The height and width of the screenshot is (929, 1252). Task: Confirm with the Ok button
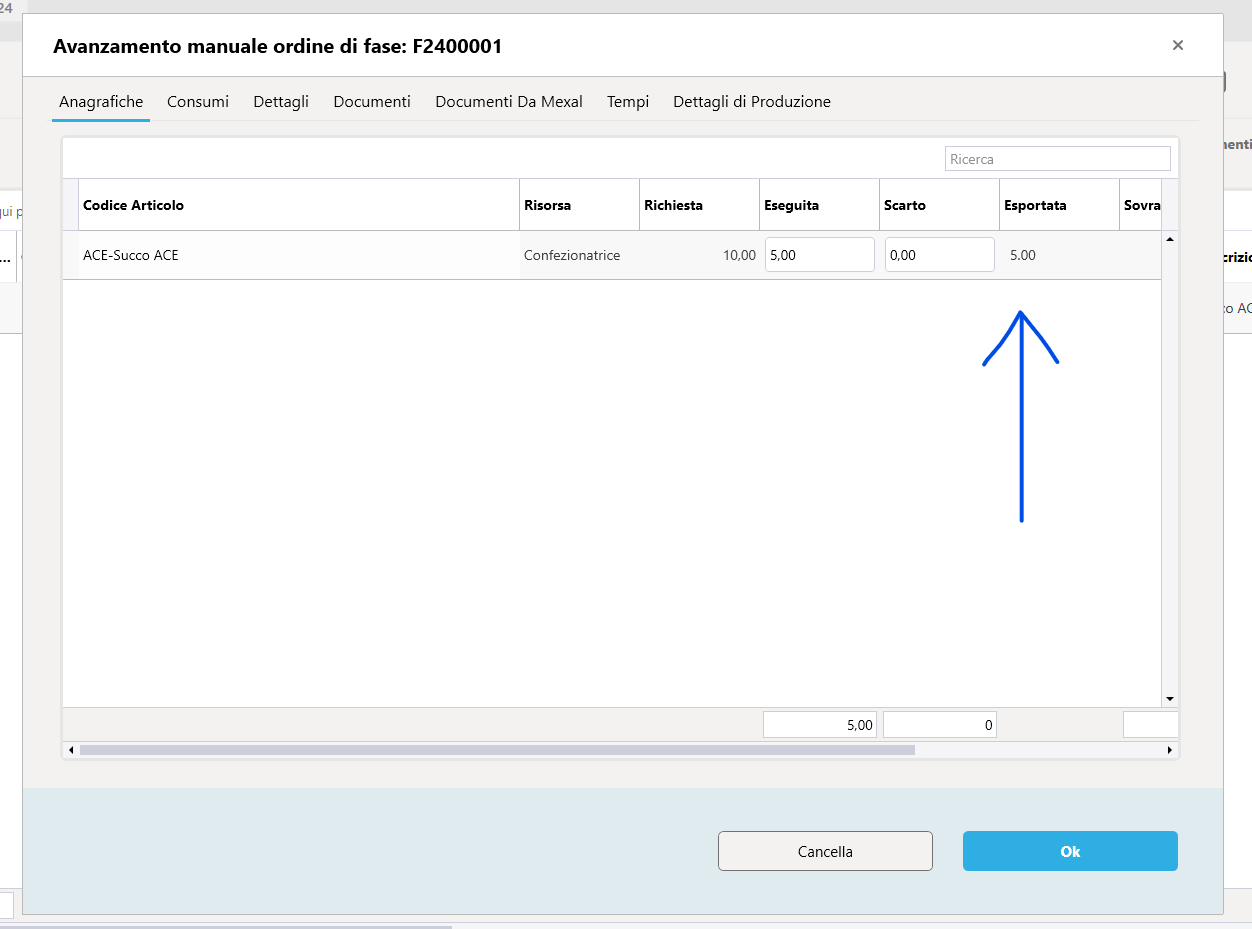1070,851
